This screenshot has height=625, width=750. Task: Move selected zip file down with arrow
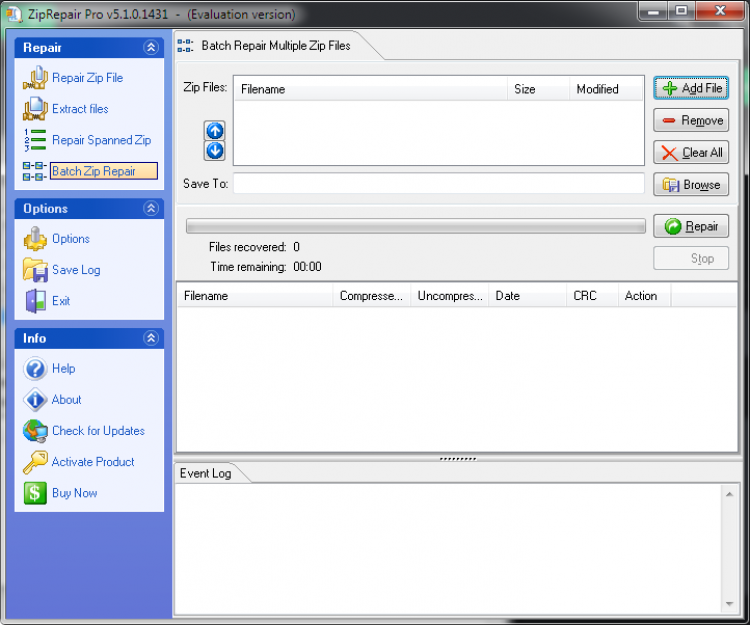click(x=215, y=151)
